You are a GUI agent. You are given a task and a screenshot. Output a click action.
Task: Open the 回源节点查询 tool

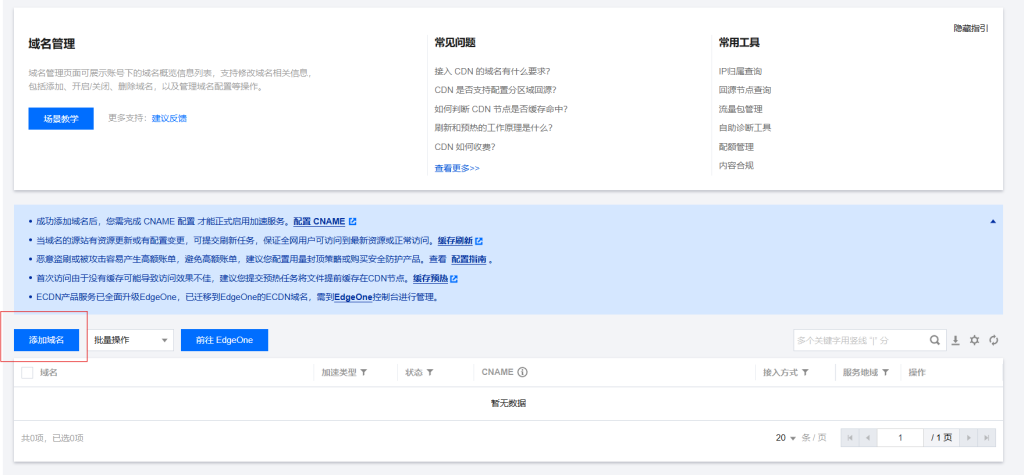744,90
